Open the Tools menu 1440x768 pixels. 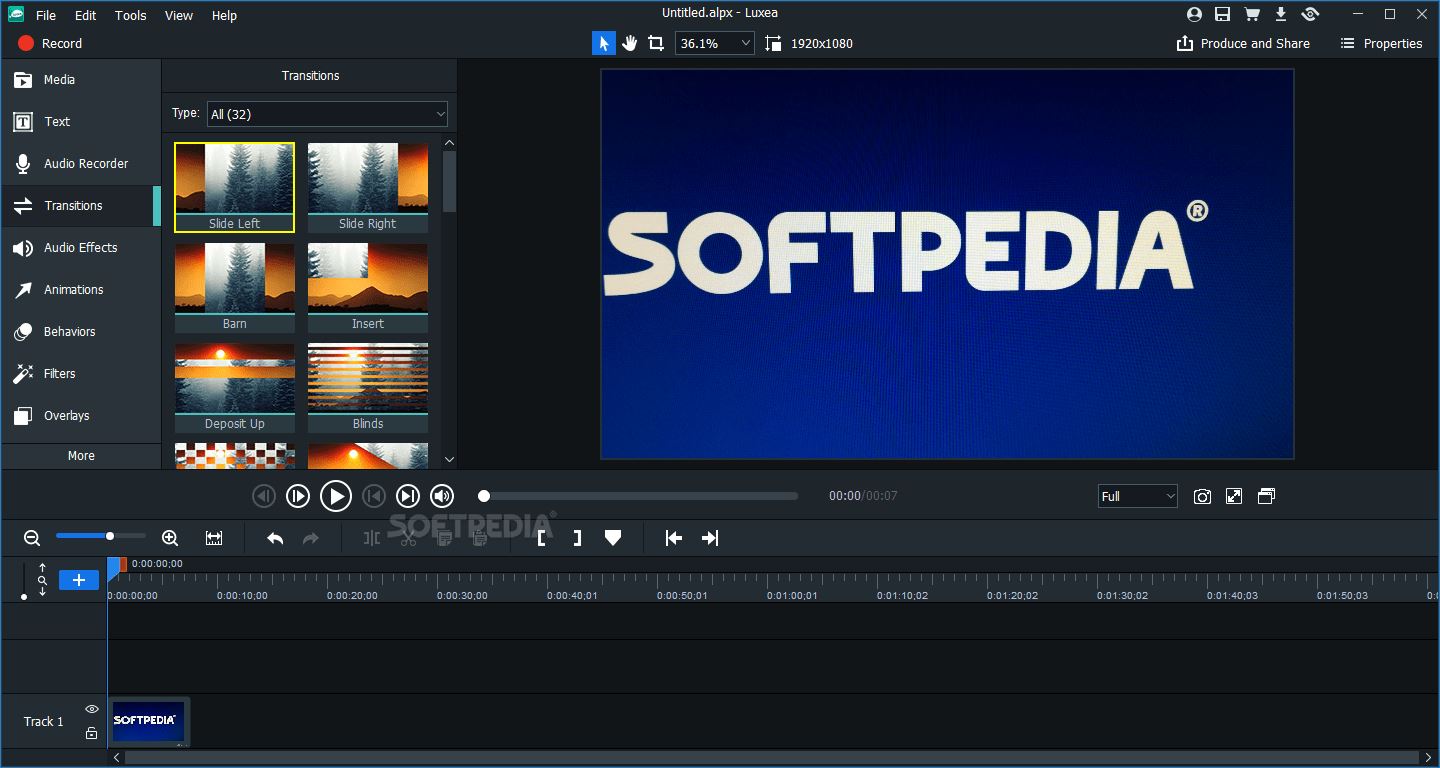(x=130, y=15)
